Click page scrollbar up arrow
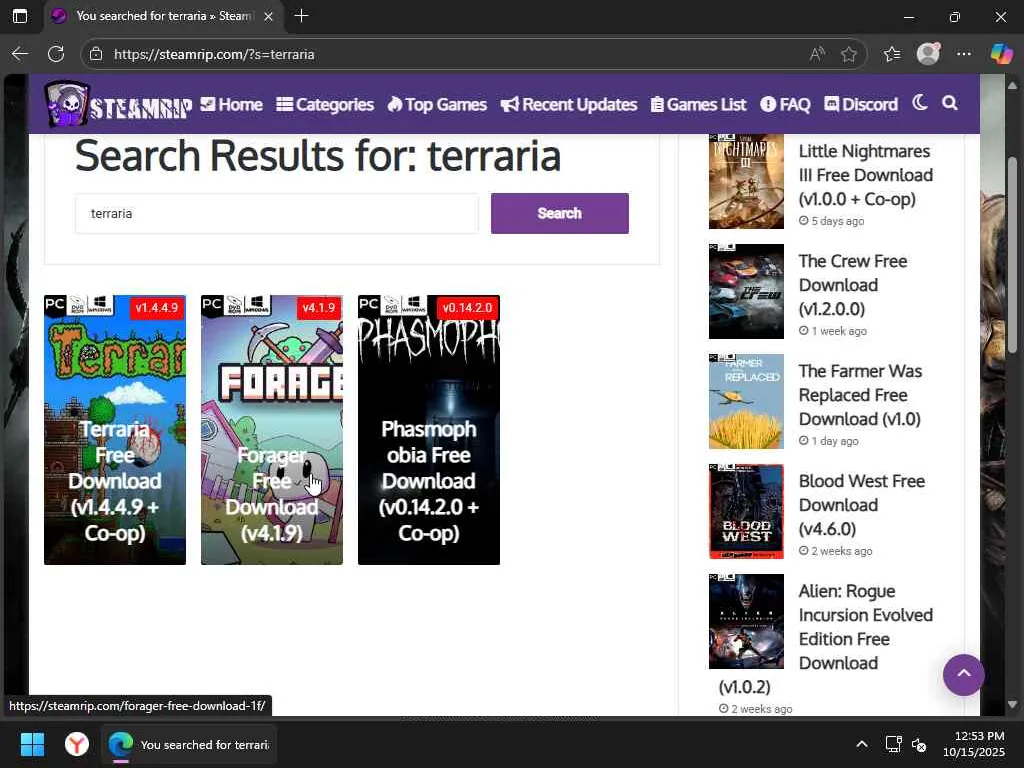 [x=1013, y=85]
